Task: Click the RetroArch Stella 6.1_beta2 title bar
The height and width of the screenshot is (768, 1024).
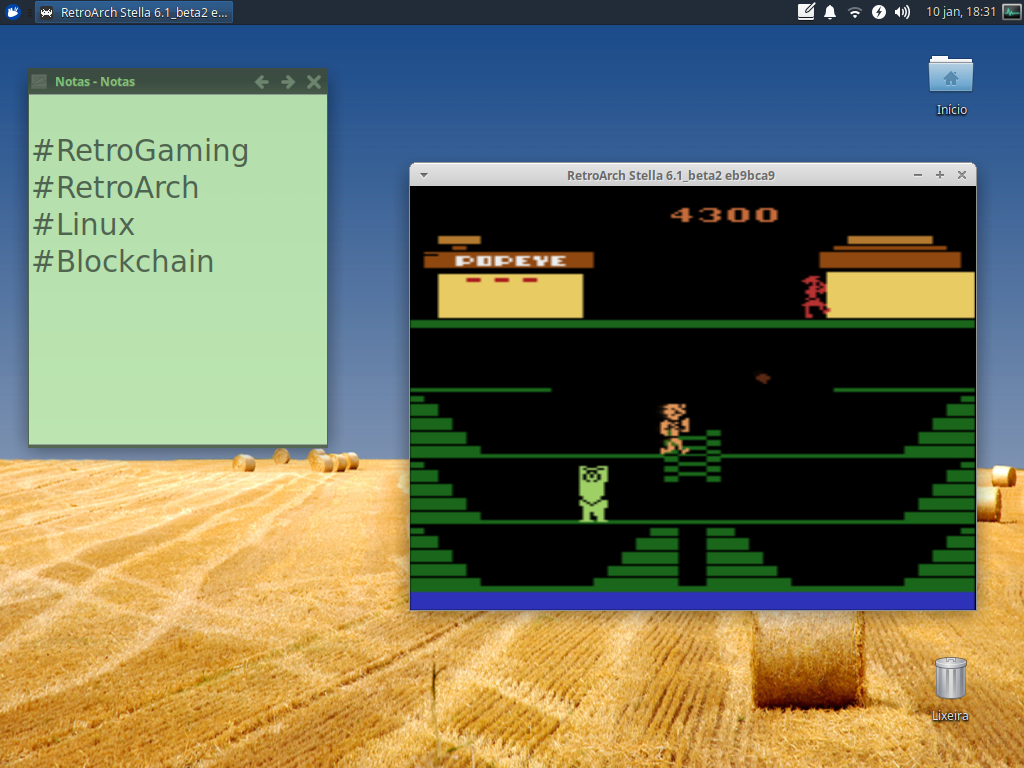Action: click(x=671, y=175)
